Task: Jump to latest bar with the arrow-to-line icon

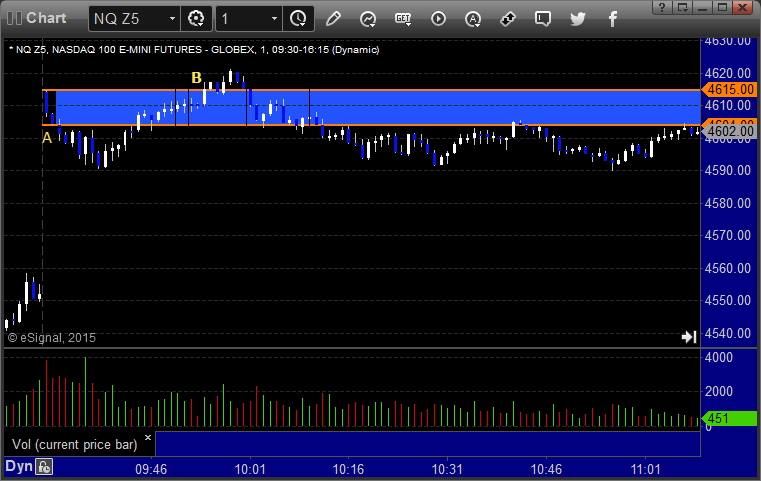Action: click(x=689, y=337)
